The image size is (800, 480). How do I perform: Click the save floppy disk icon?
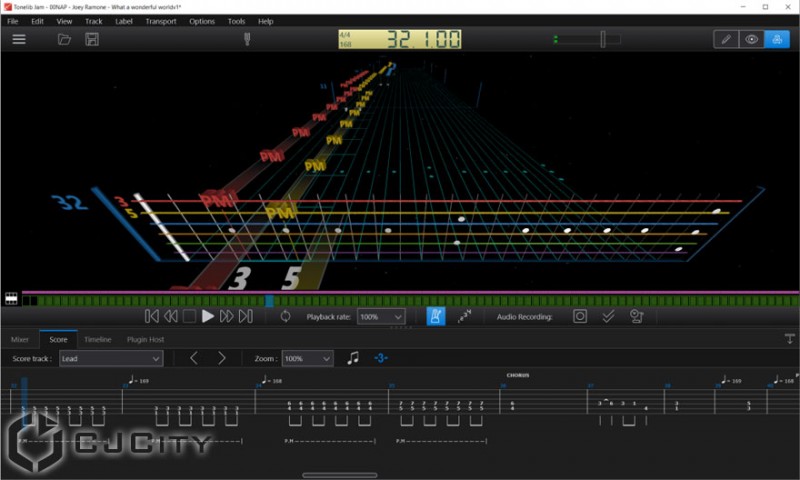tap(92, 39)
